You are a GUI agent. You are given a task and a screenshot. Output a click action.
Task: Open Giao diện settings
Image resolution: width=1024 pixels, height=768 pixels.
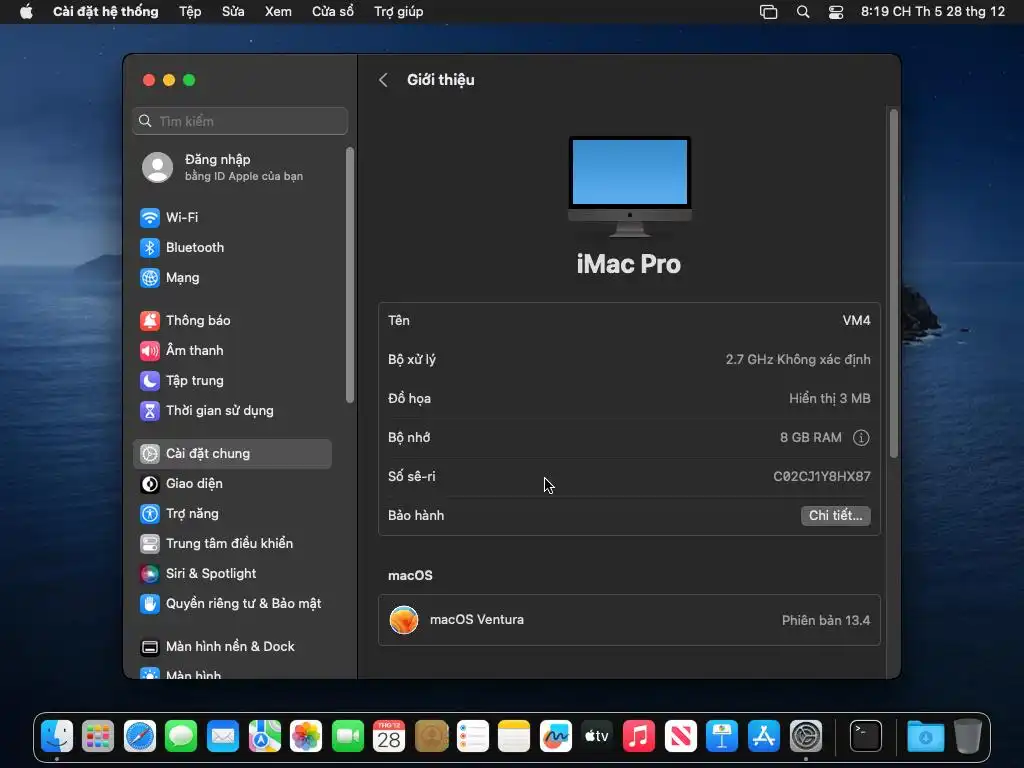[232, 484]
